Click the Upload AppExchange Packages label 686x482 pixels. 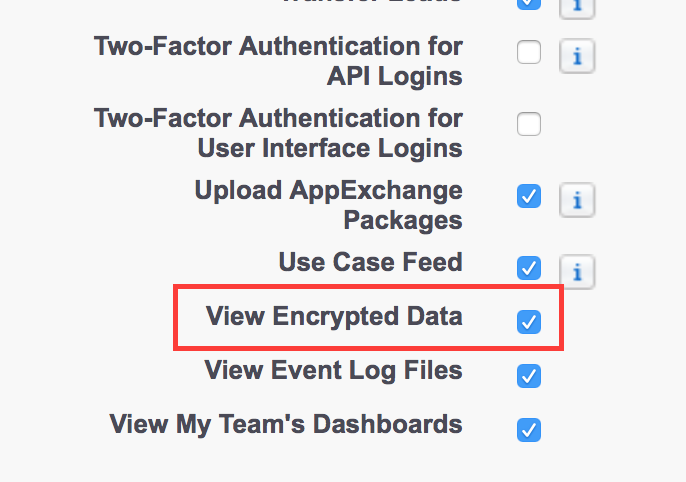tap(329, 205)
